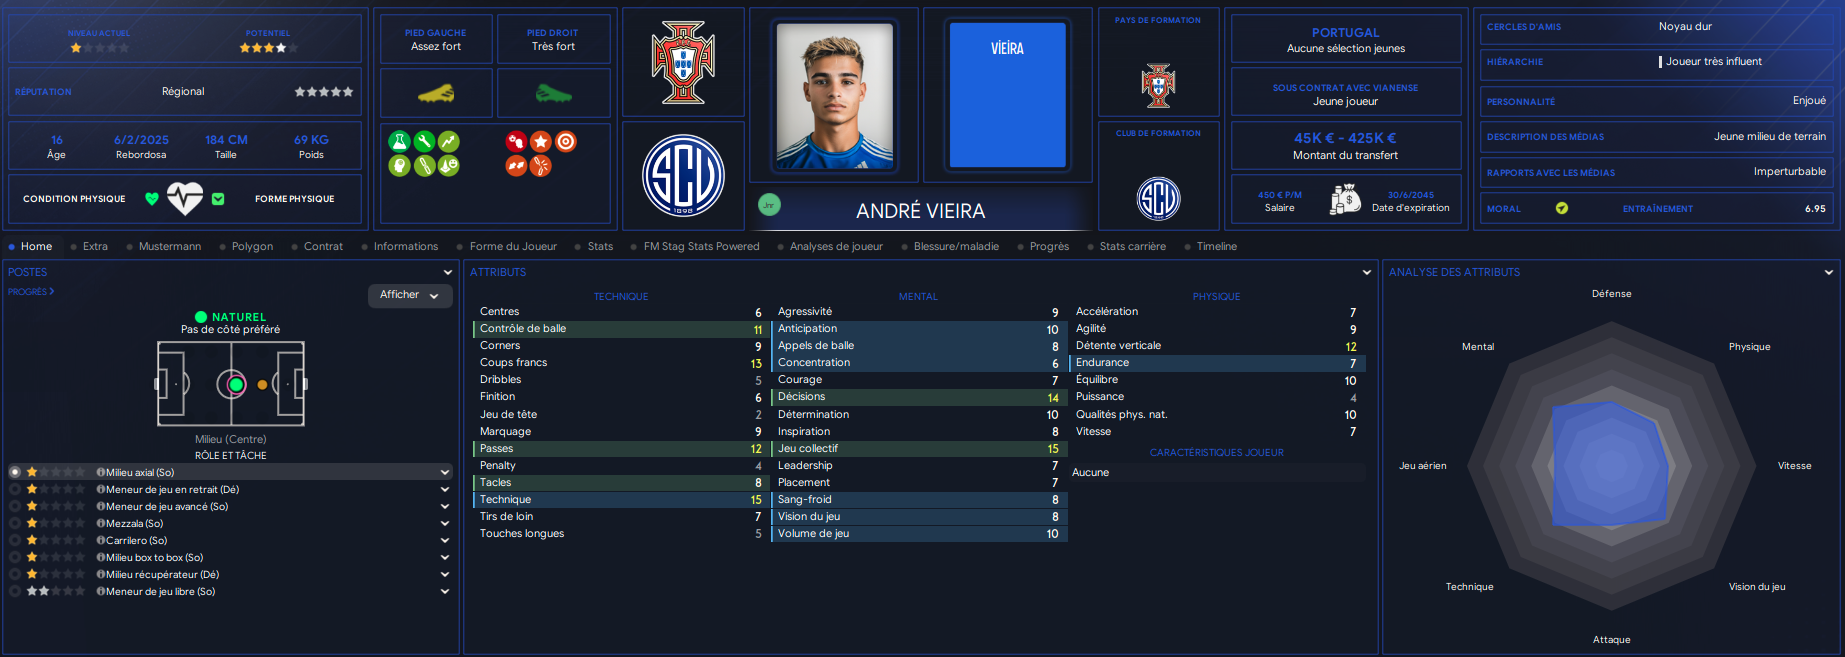Open the Stats carrière tab
This screenshot has width=1845, height=657.
point(1132,246)
